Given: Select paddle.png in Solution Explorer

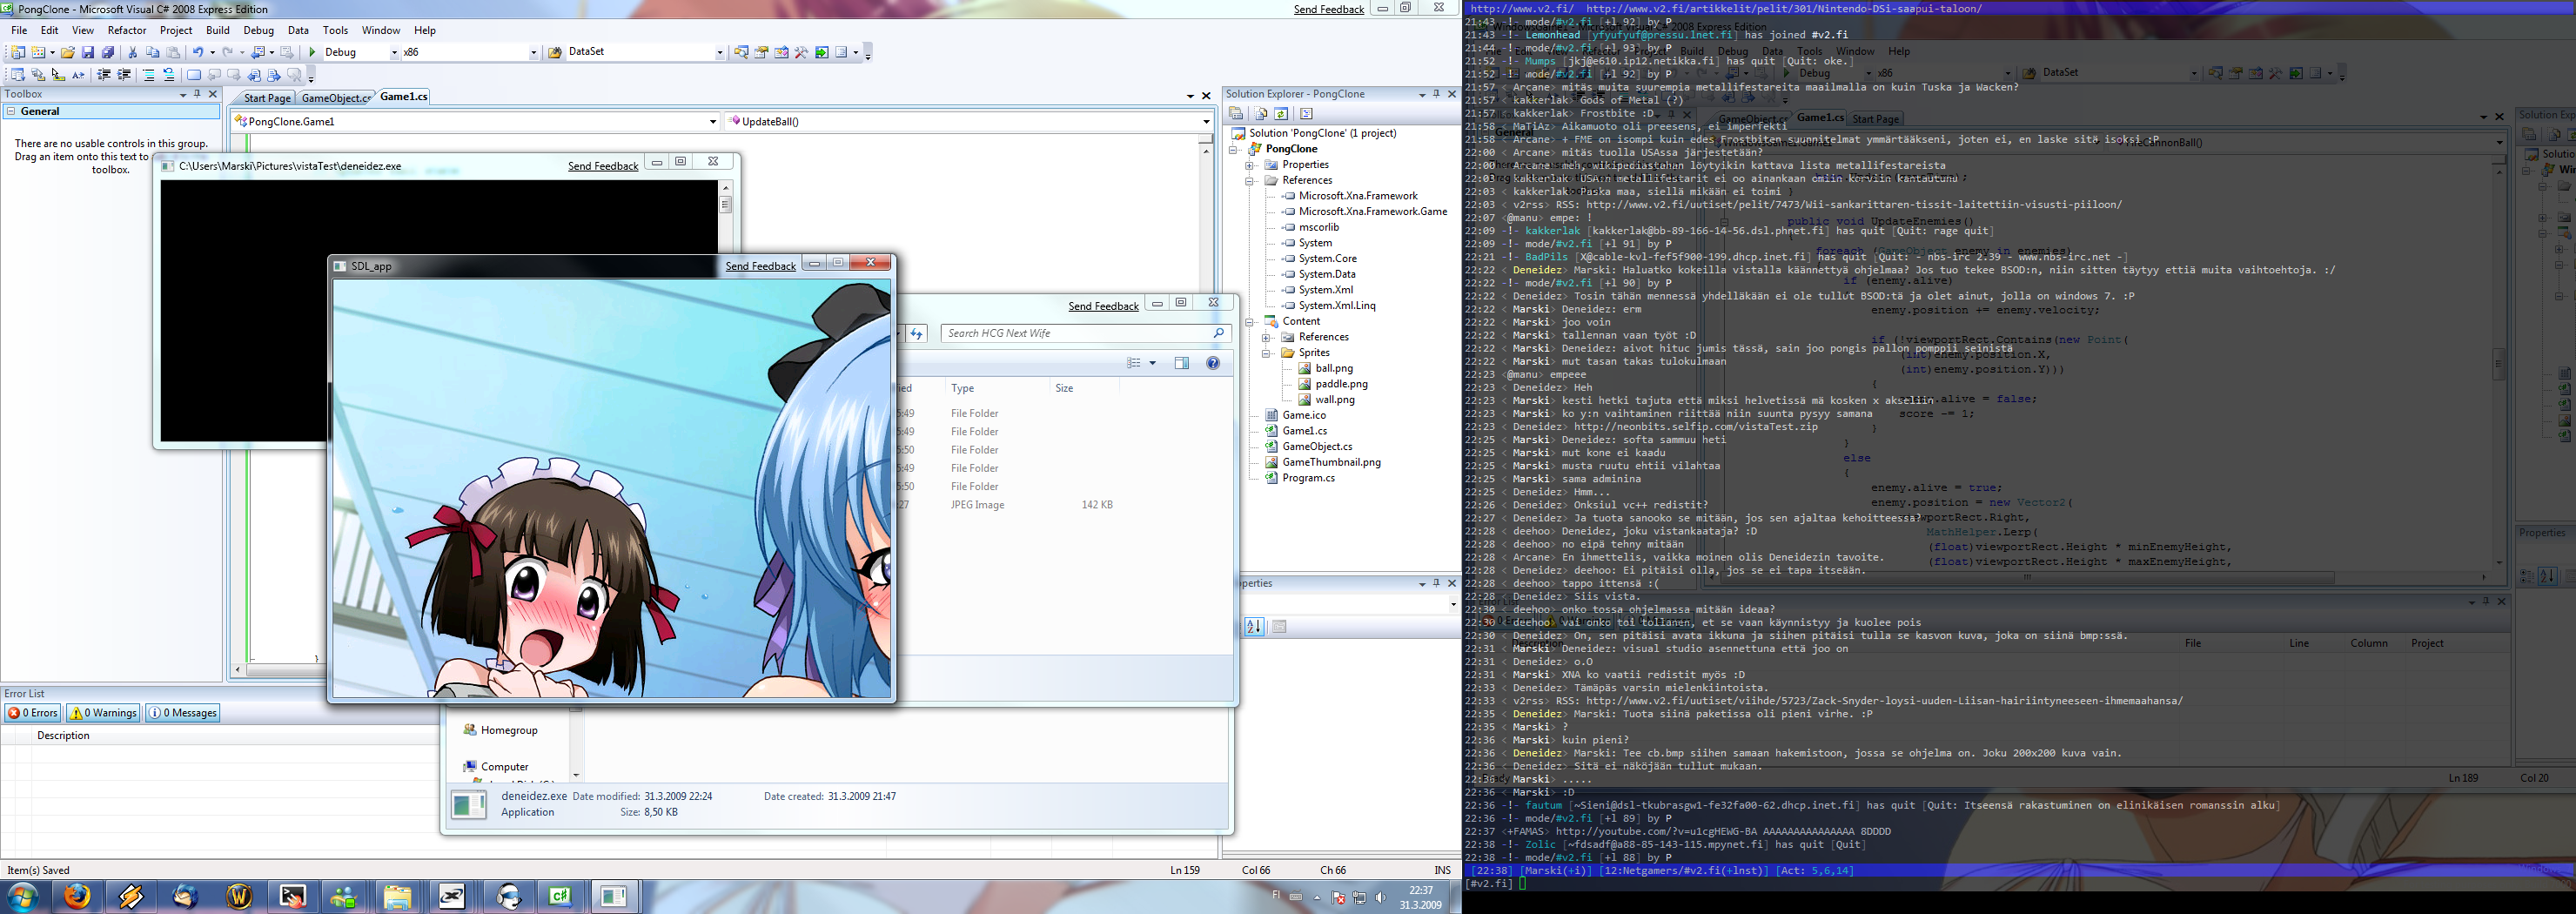Looking at the screenshot, I should coord(1341,384).
